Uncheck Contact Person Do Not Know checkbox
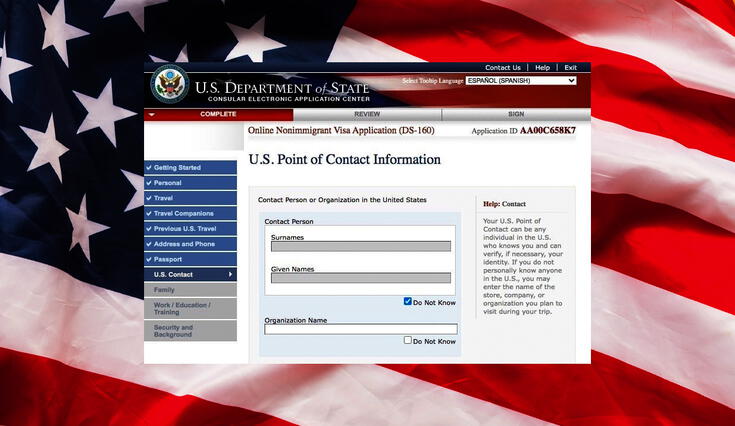The image size is (735, 426). coord(407,301)
